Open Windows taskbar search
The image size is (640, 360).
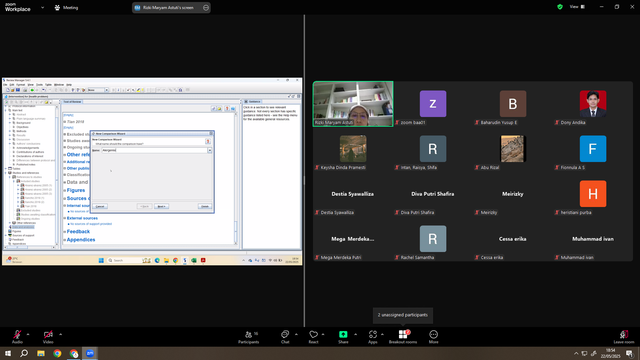[x=24, y=353]
